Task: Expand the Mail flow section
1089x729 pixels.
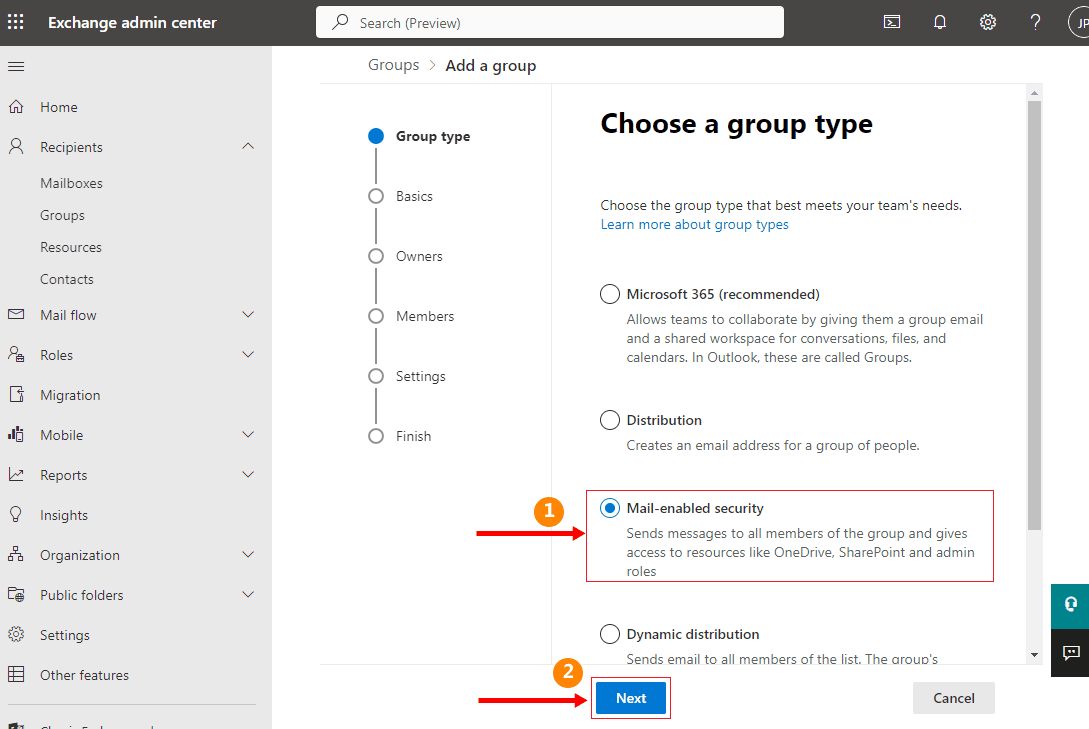Action: tap(248, 315)
